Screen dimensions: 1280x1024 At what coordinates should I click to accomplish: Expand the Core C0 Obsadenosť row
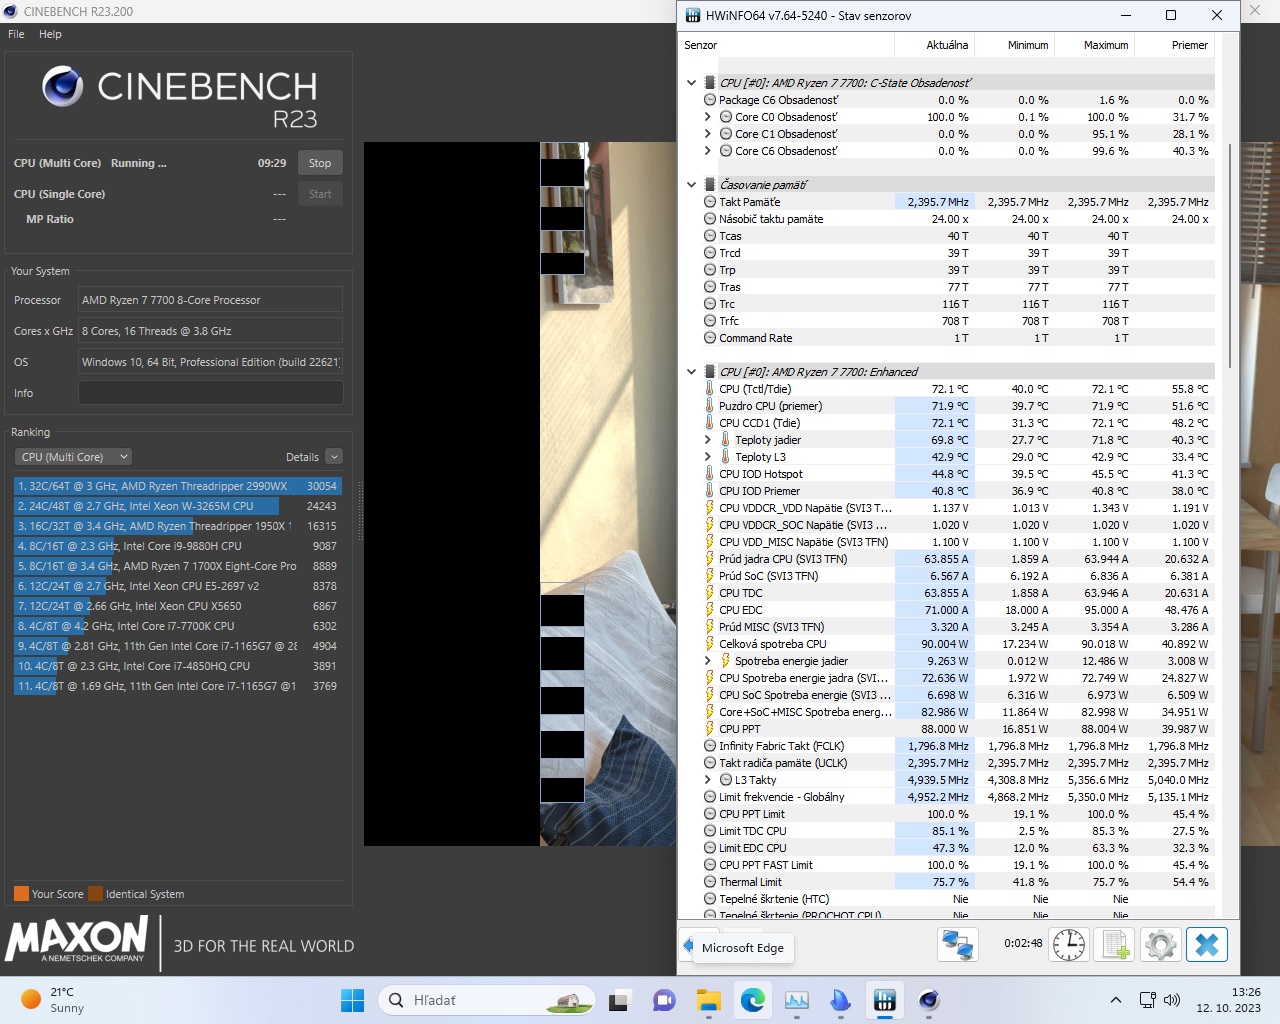point(708,117)
